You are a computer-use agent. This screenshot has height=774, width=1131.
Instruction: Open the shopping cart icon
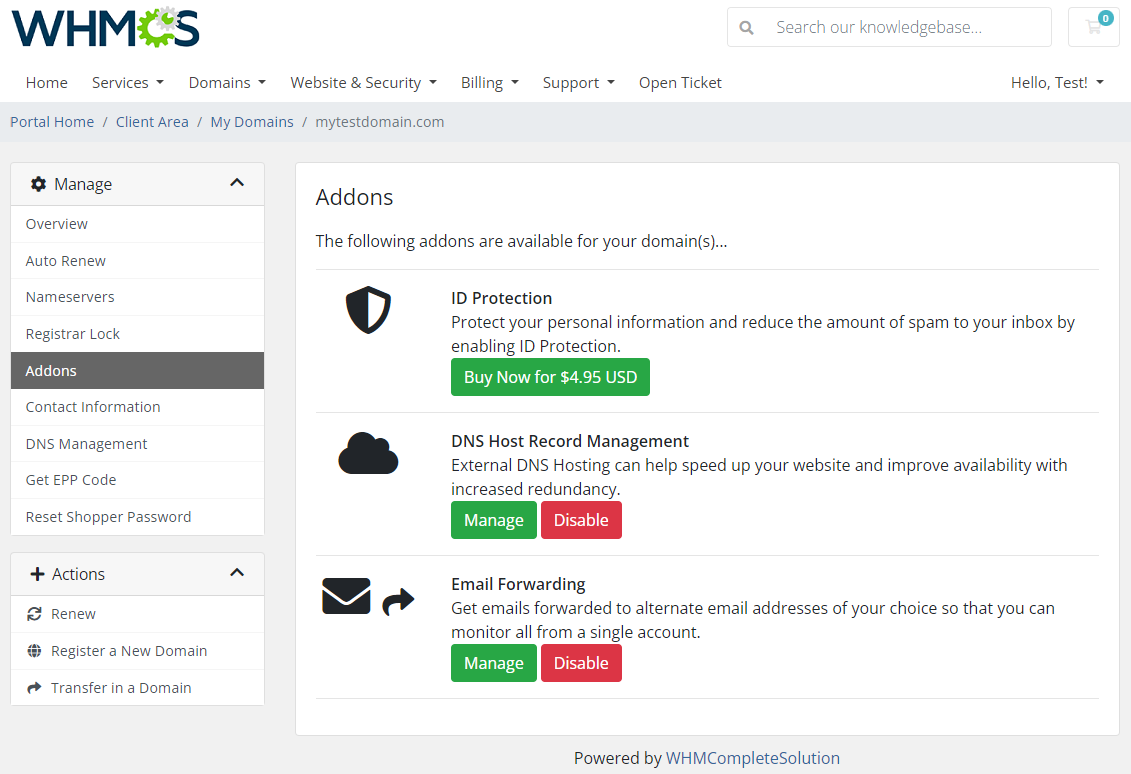(1093, 27)
